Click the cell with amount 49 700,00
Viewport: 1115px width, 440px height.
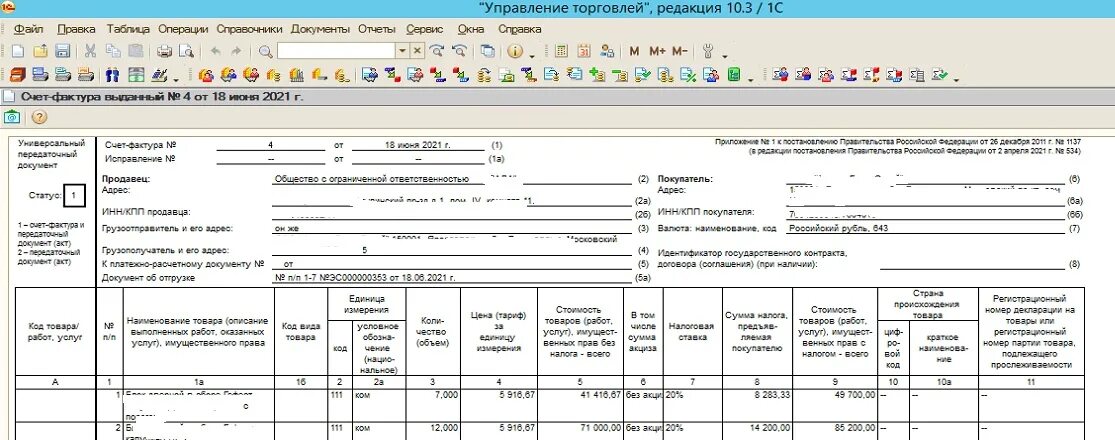coord(834,405)
